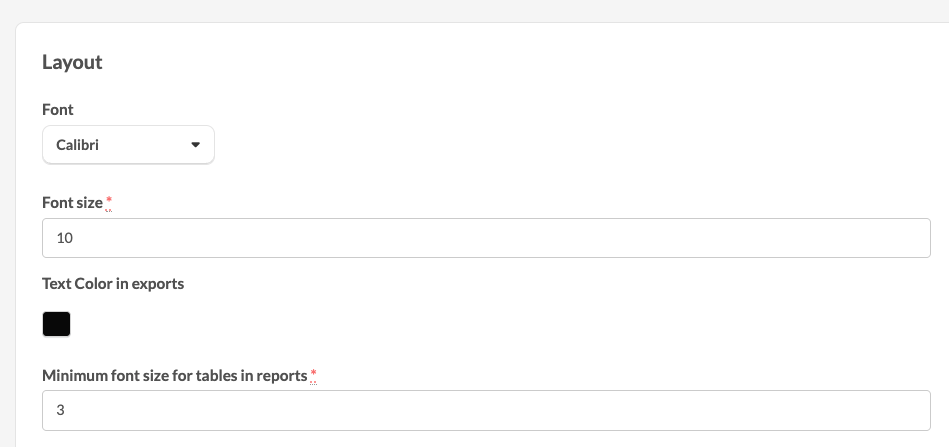
Task: Focus the Minimum font size for tables field
Action: point(486,410)
